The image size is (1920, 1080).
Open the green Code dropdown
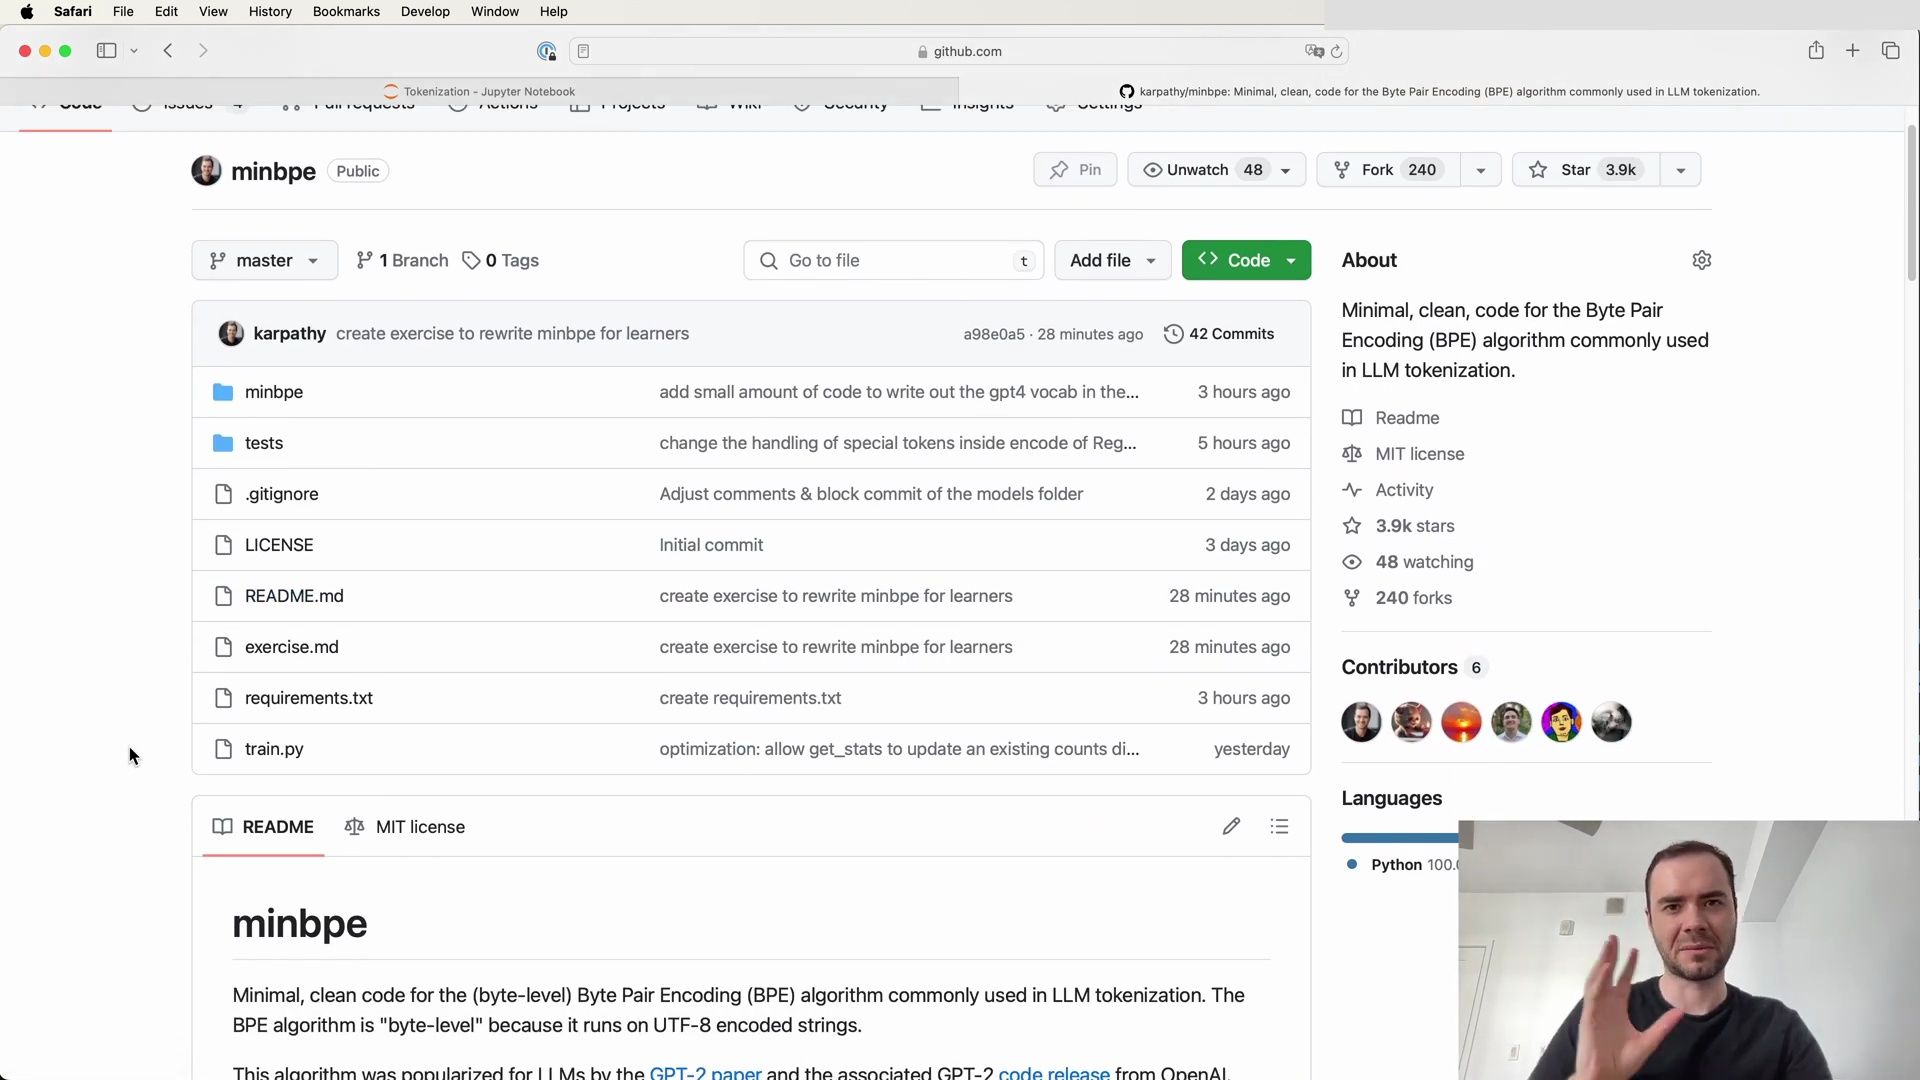click(x=1246, y=260)
